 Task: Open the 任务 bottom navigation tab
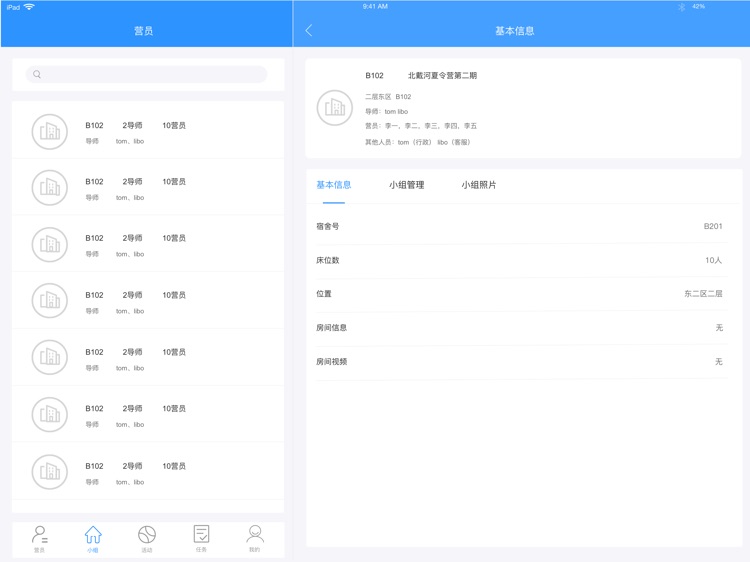point(201,539)
